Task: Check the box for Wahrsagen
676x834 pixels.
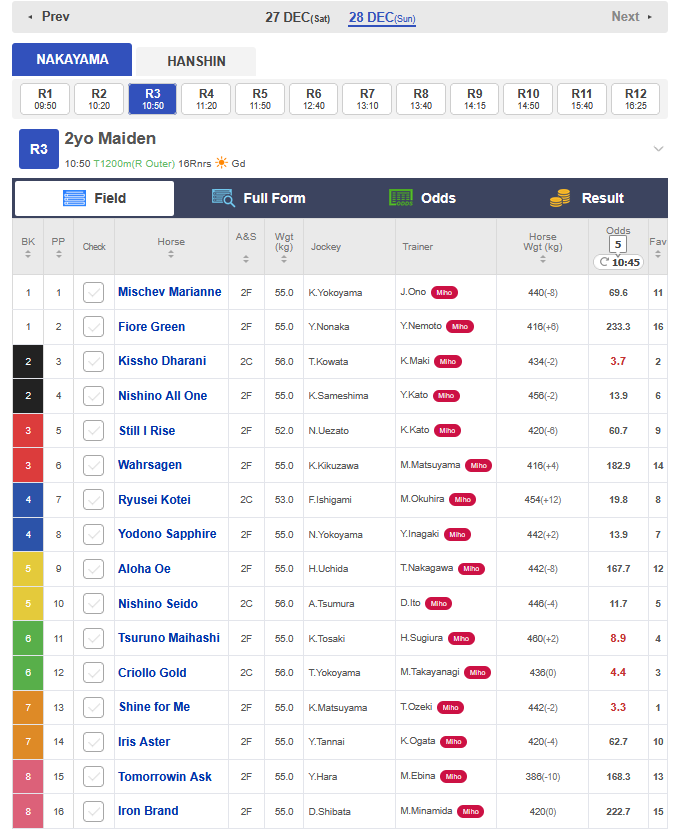Action: tap(94, 465)
